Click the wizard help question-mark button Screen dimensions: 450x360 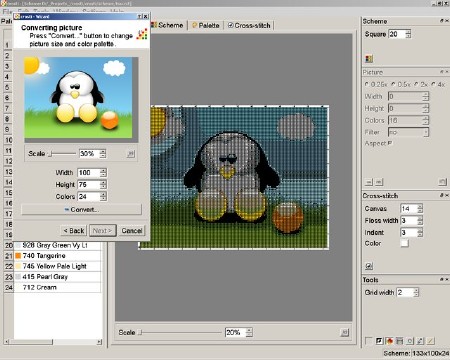click(140, 16)
